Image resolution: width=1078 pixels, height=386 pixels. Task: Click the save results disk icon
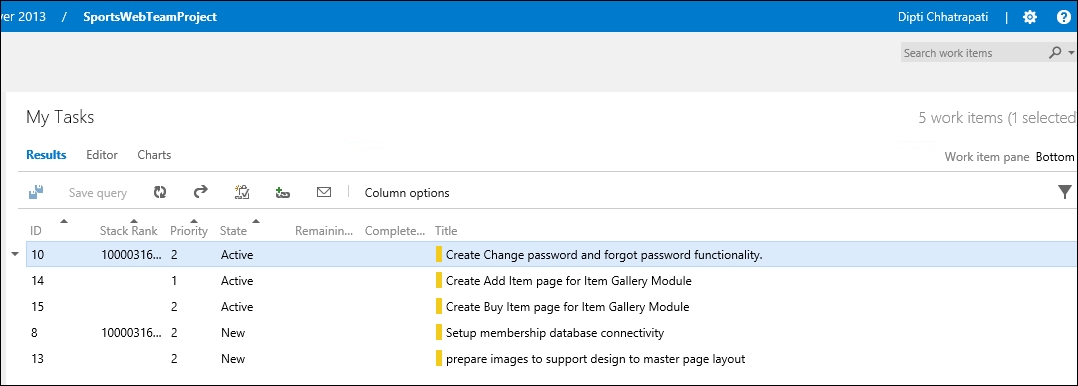click(x=36, y=193)
